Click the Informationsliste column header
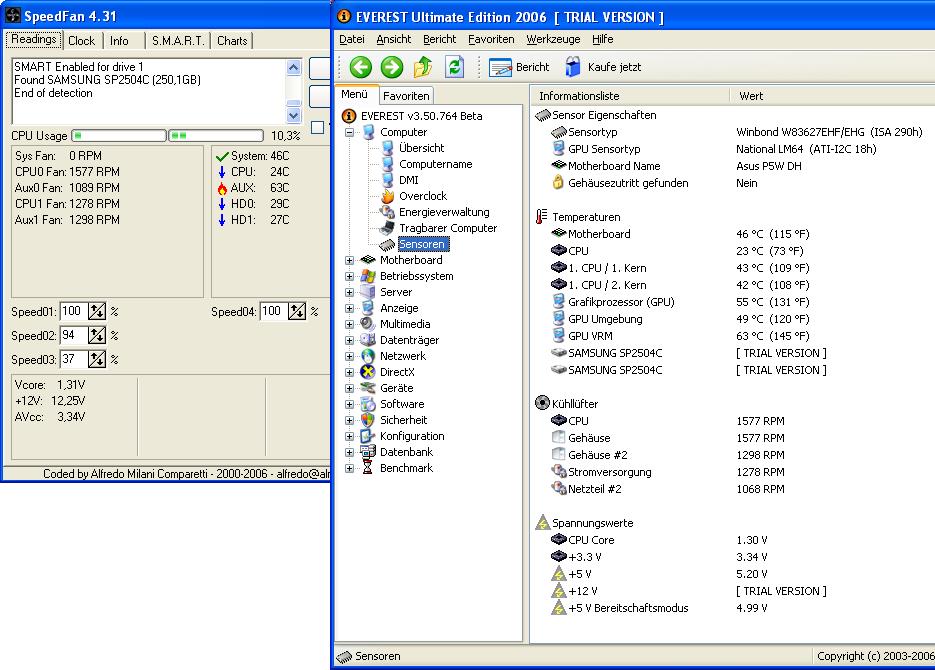This screenshot has height=670, width=935. point(630,95)
